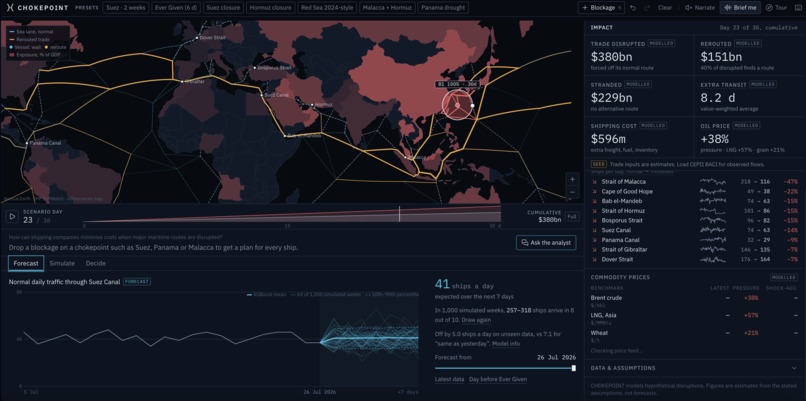Viewport: 806px width, 401px height.
Task: Start narration with the Narrate speaker button
Action: [700, 8]
